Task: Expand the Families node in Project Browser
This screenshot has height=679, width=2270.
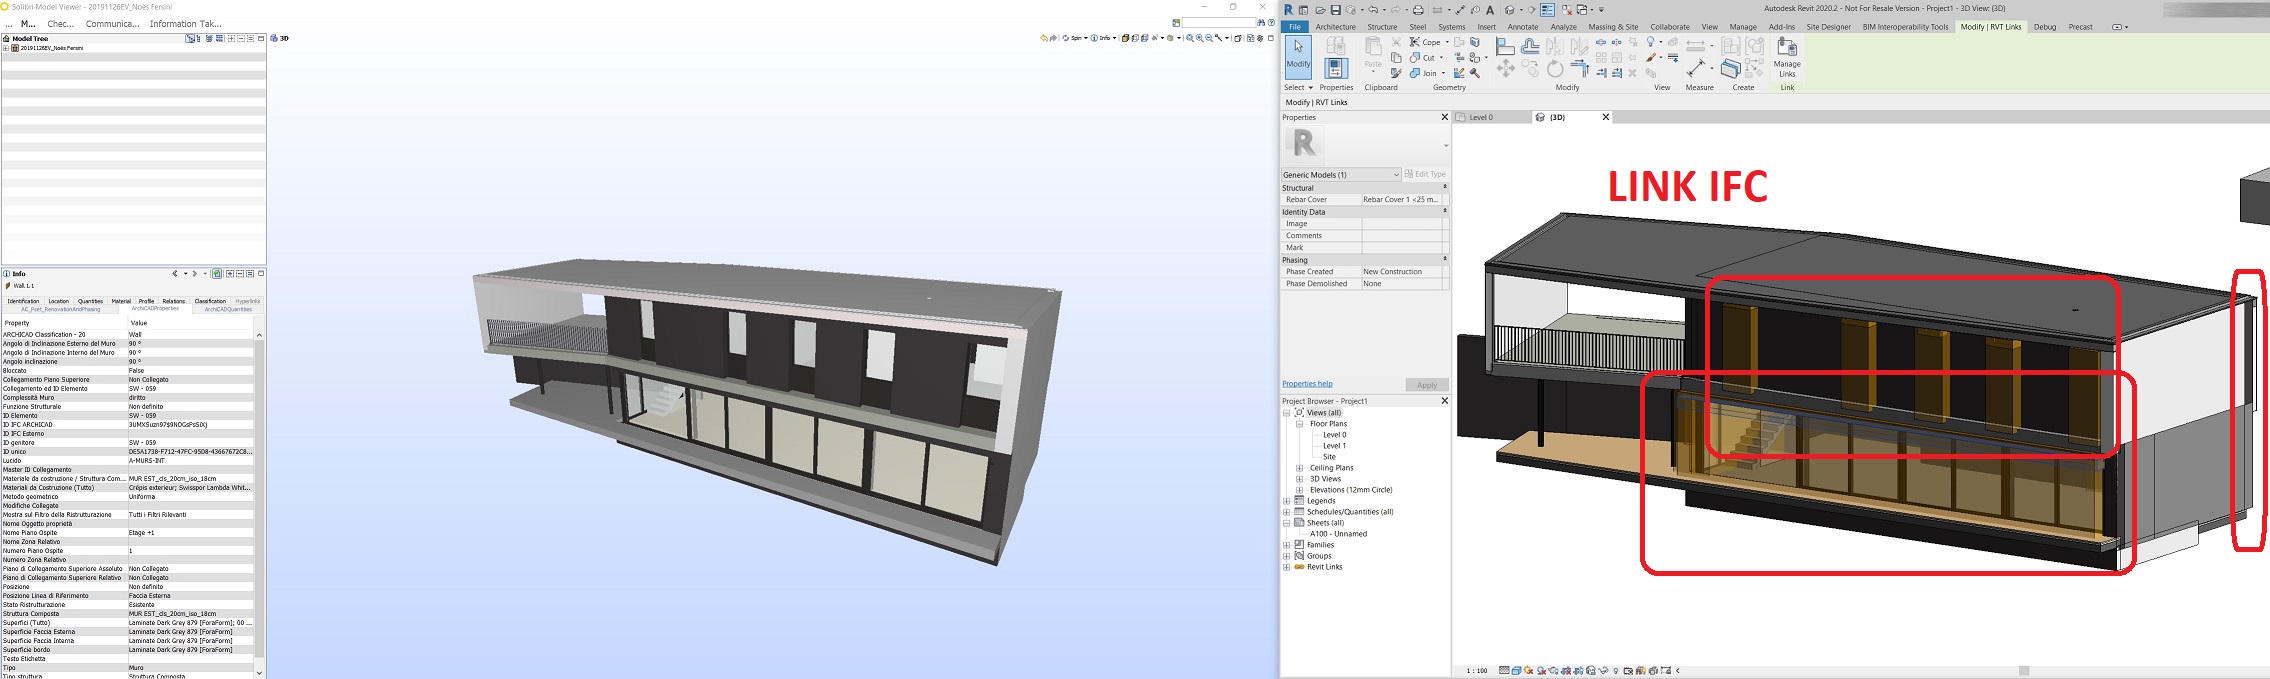Action: tap(1287, 545)
